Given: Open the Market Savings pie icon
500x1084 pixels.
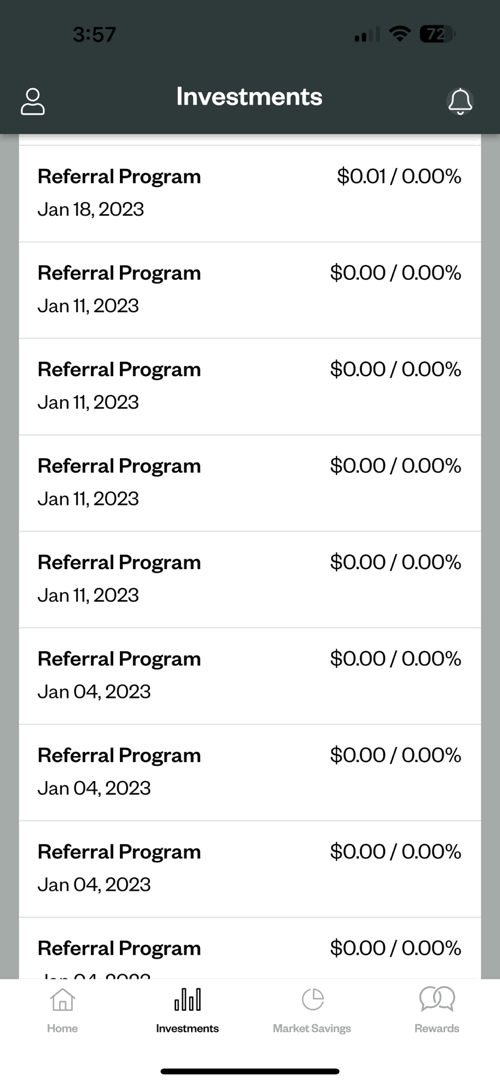Looking at the screenshot, I should (313, 1000).
